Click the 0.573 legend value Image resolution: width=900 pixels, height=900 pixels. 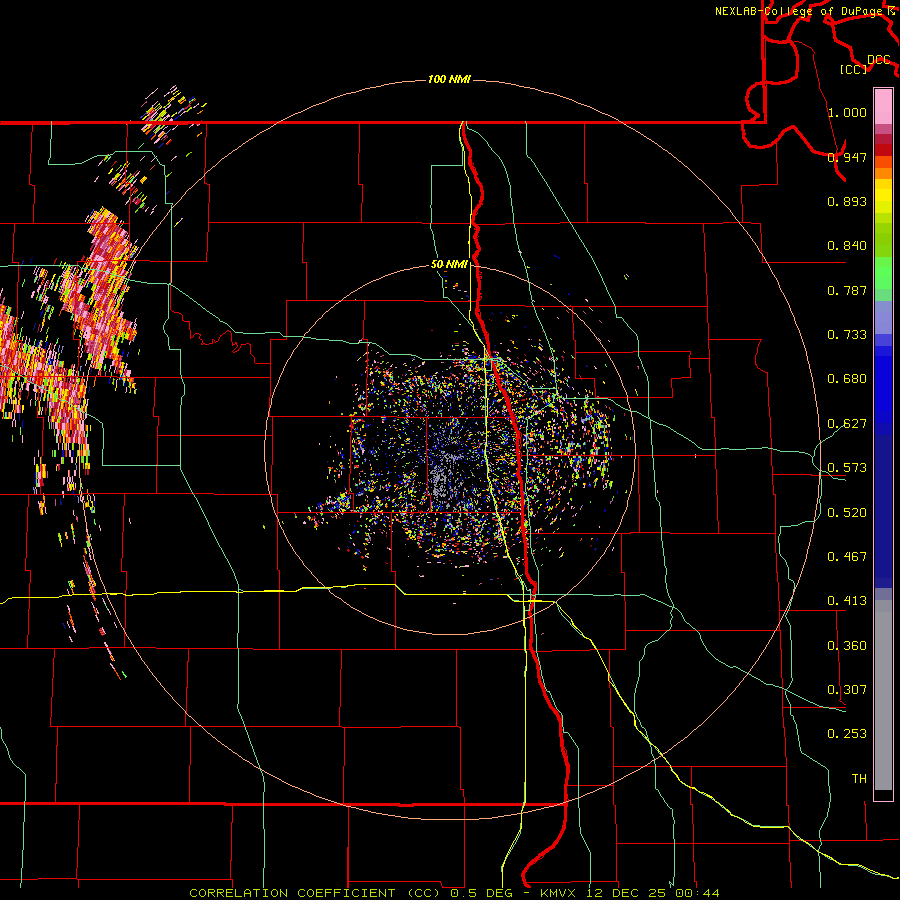847,468
